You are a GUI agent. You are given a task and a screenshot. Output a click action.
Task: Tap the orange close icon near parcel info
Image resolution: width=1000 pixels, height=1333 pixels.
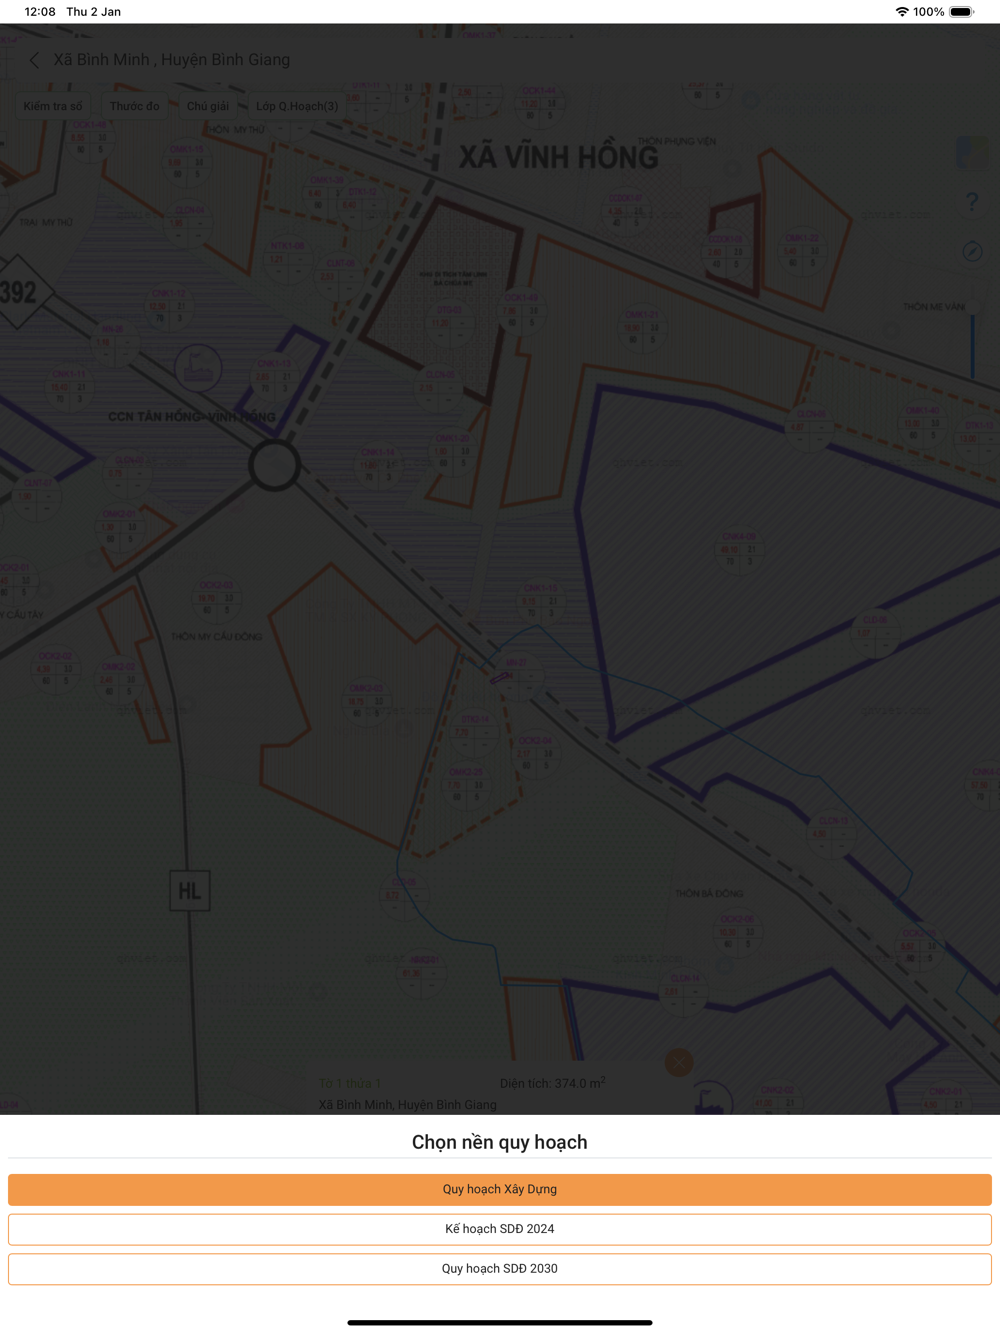pyautogui.click(x=679, y=1062)
